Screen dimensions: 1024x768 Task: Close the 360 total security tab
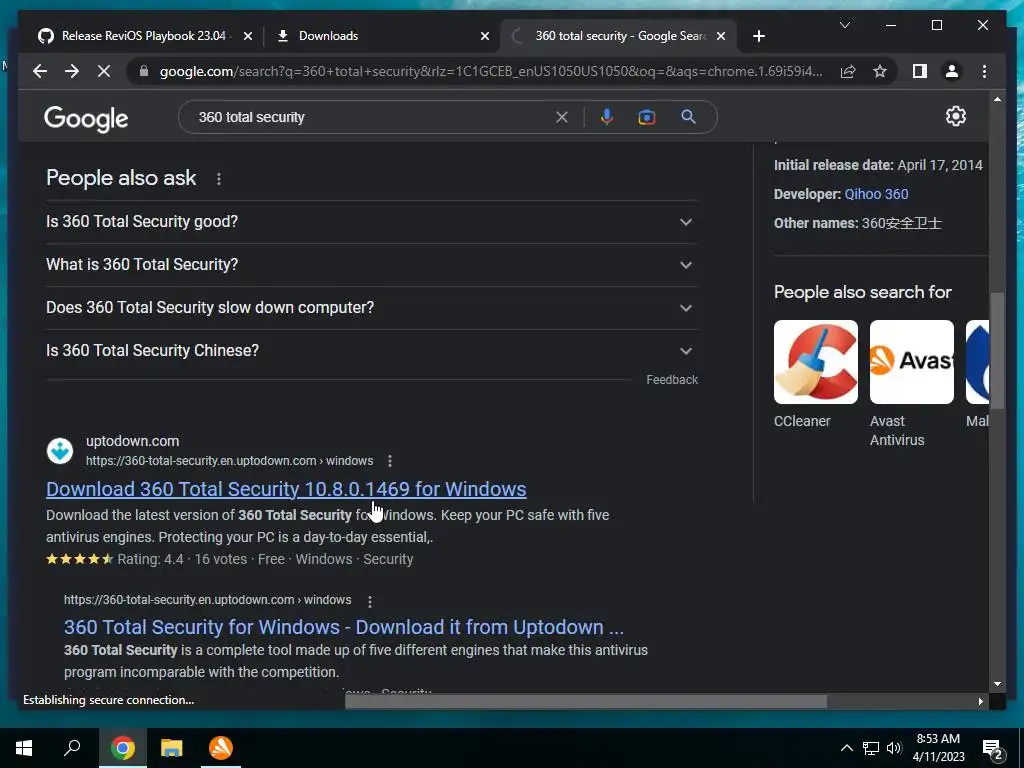[x=721, y=36]
